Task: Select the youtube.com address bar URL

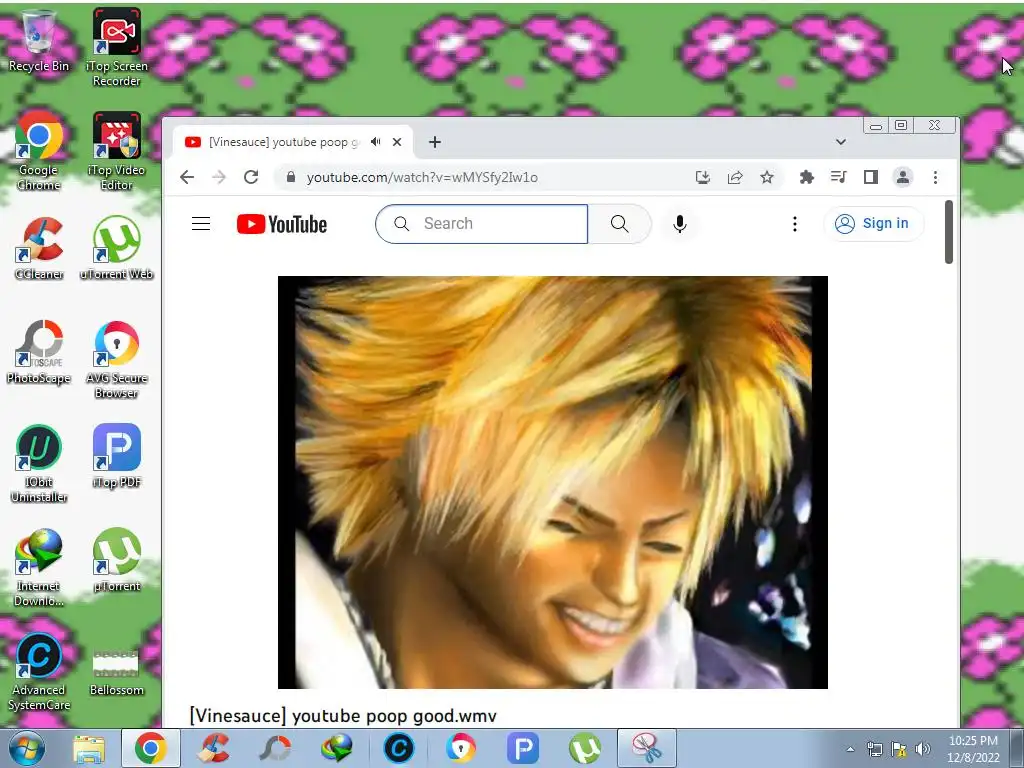Action: click(x=422, y=178)
